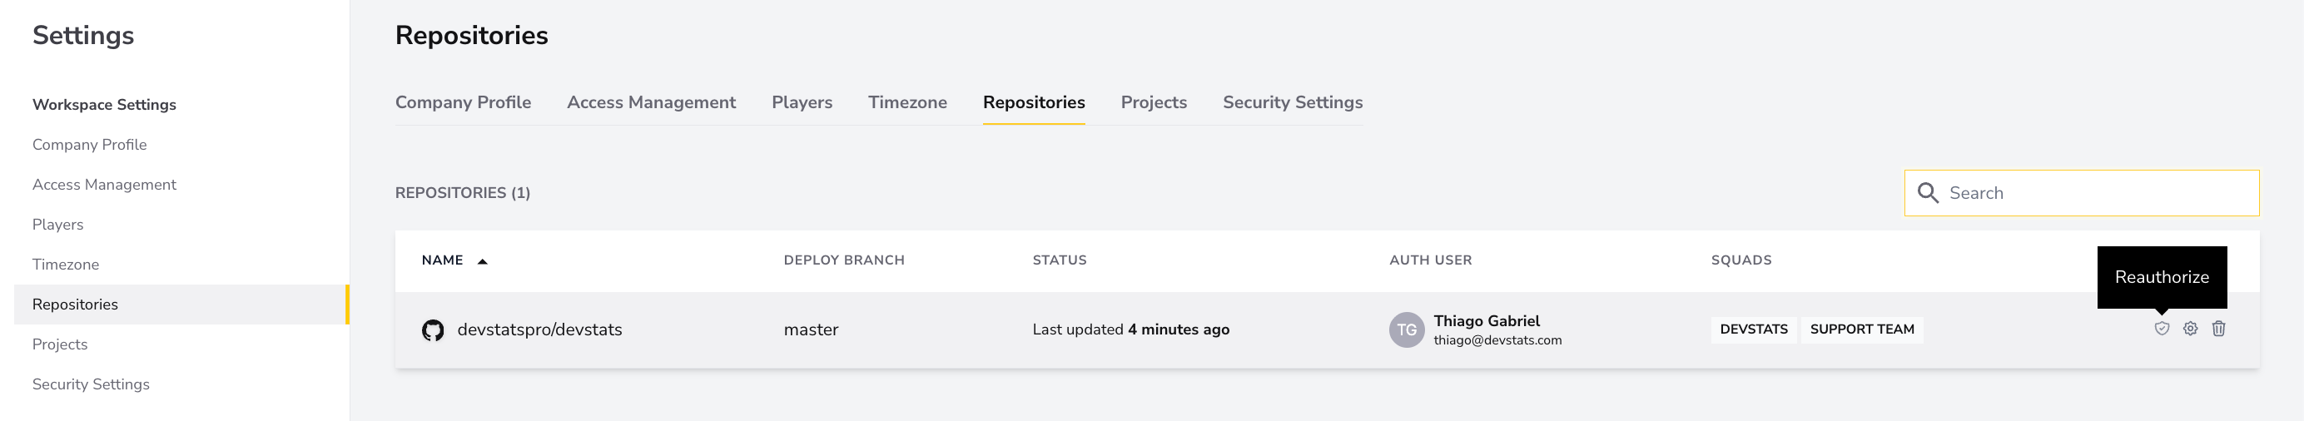The width and height of the screenshot is (2304, 421).
Task: Click the search magnifier icon
Action: point(1928,193)
